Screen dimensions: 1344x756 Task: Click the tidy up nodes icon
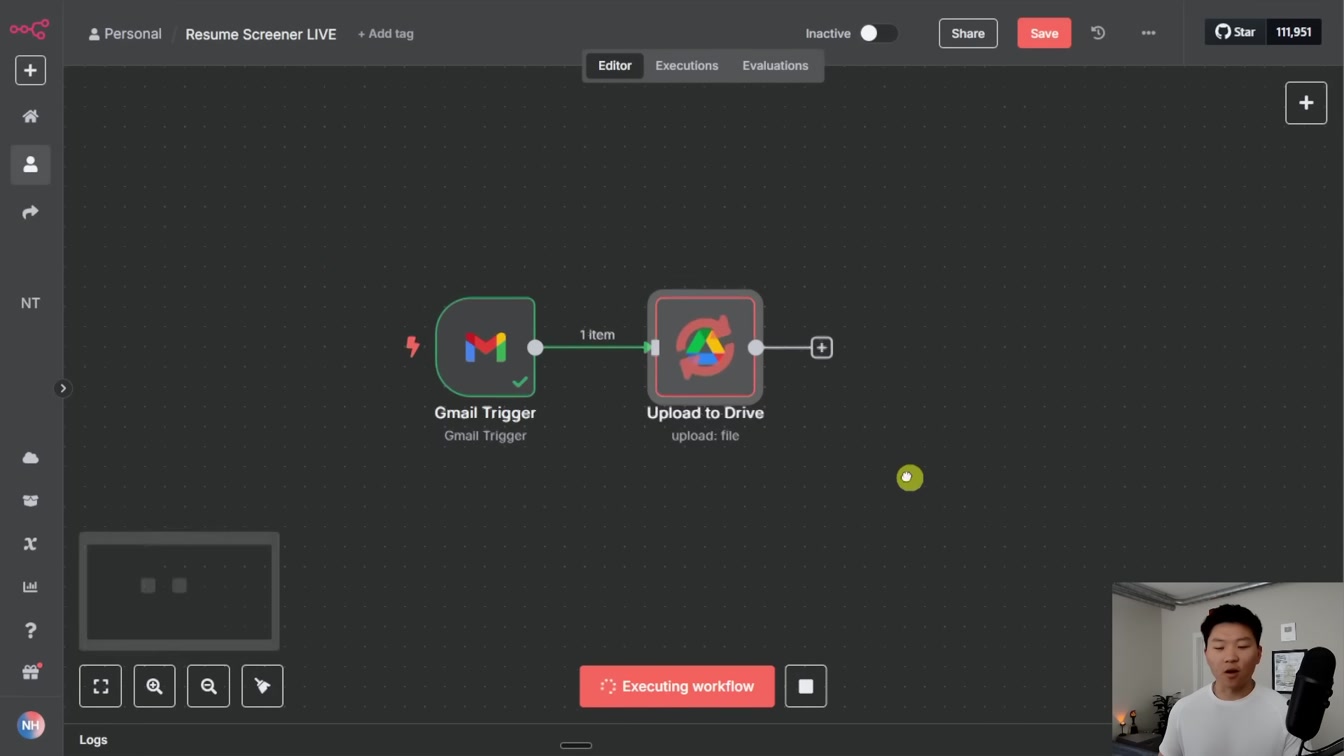tap(262, 686)
